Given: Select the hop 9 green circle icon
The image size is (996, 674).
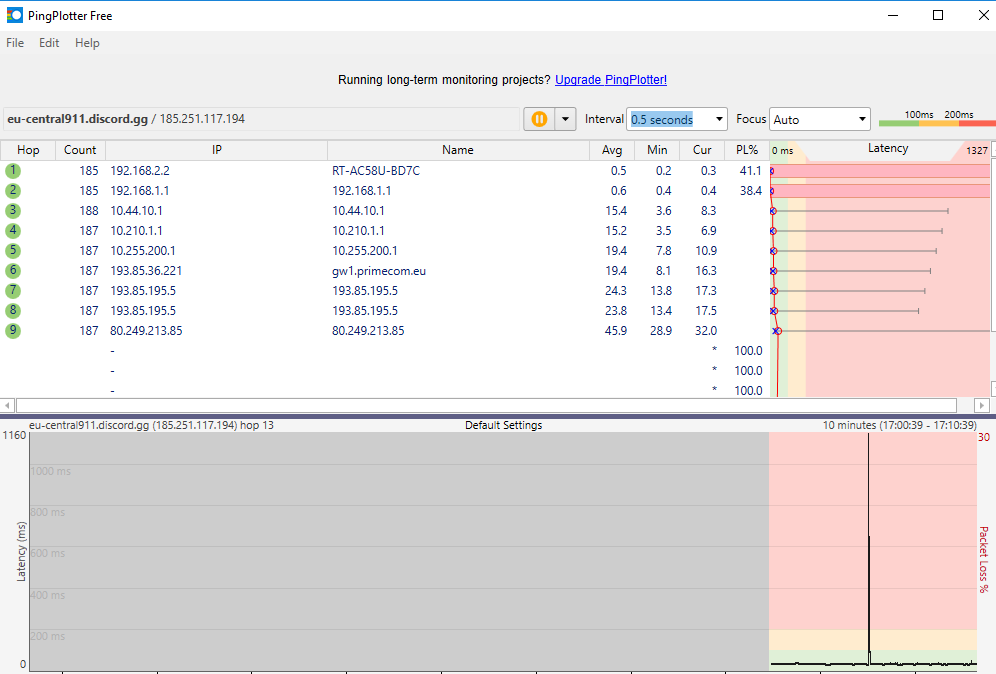Looking at the screenshot, I should [x=13, y=331].
